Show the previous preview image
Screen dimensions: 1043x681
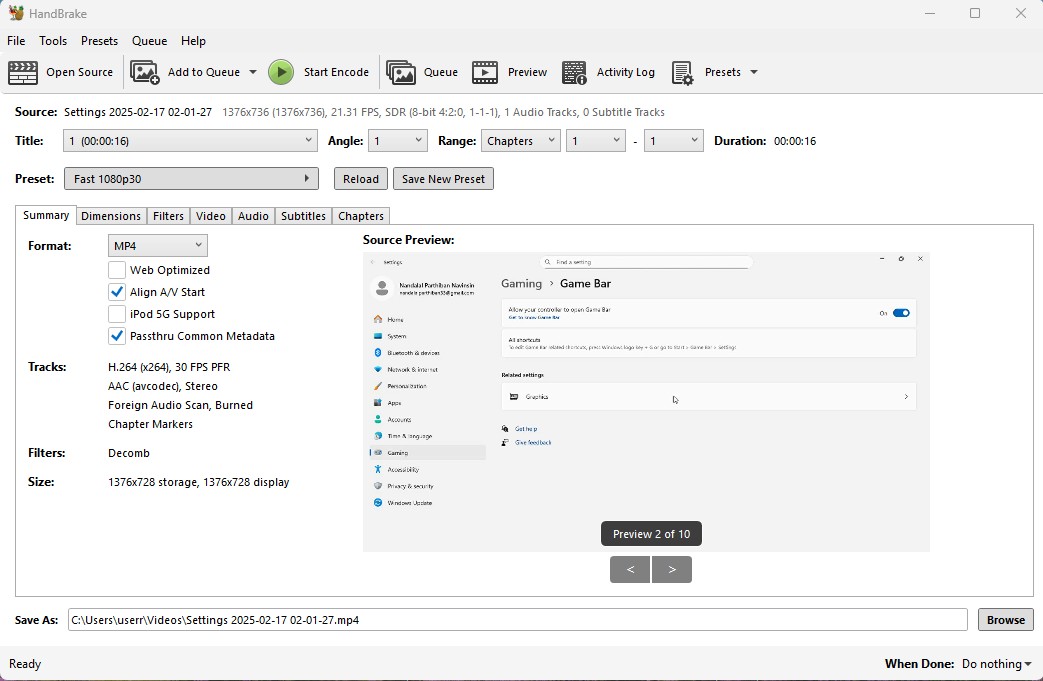[x=630, y=569]
